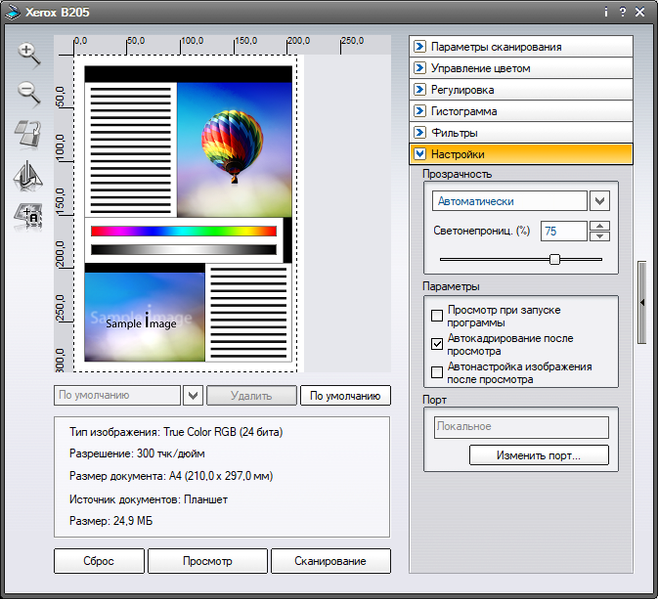Enable 'Автонастройка изображения после просмотра' checkbox
658x599 pixels.
tap(436, 372)
